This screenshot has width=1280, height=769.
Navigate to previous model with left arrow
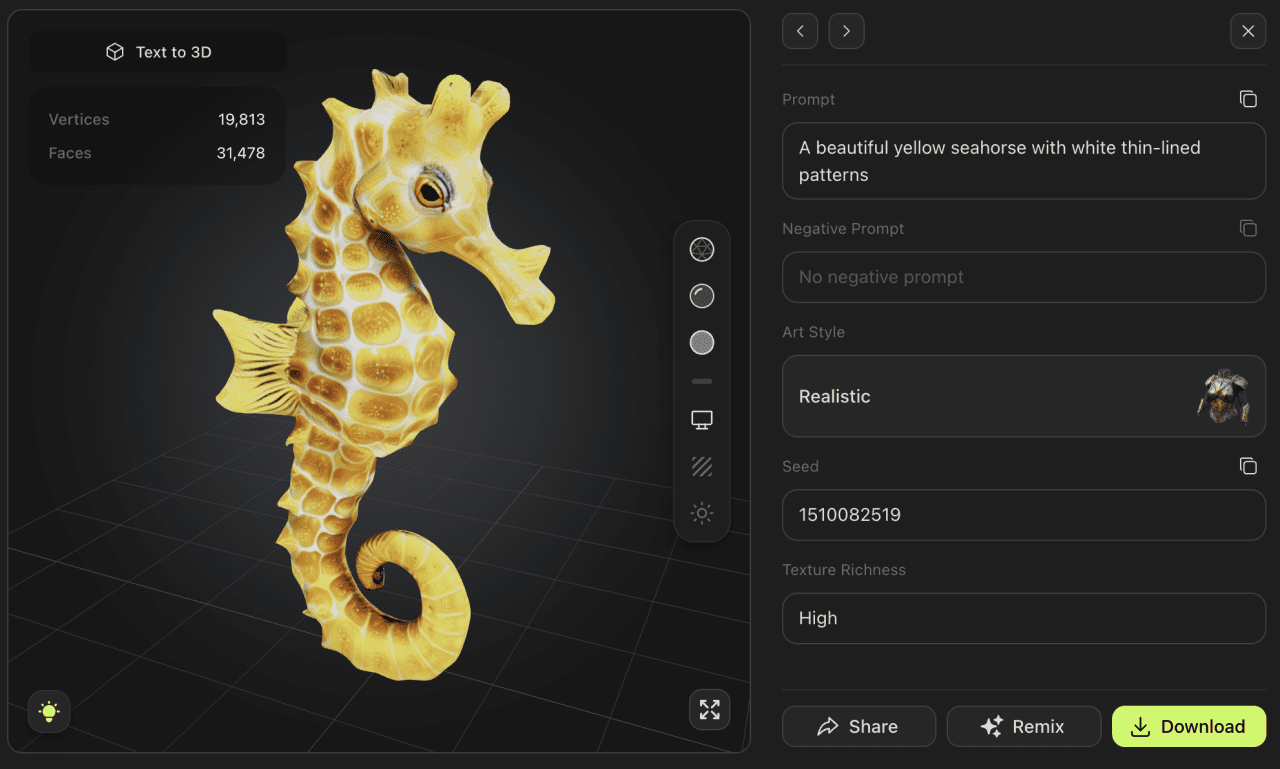pos(799,31)
